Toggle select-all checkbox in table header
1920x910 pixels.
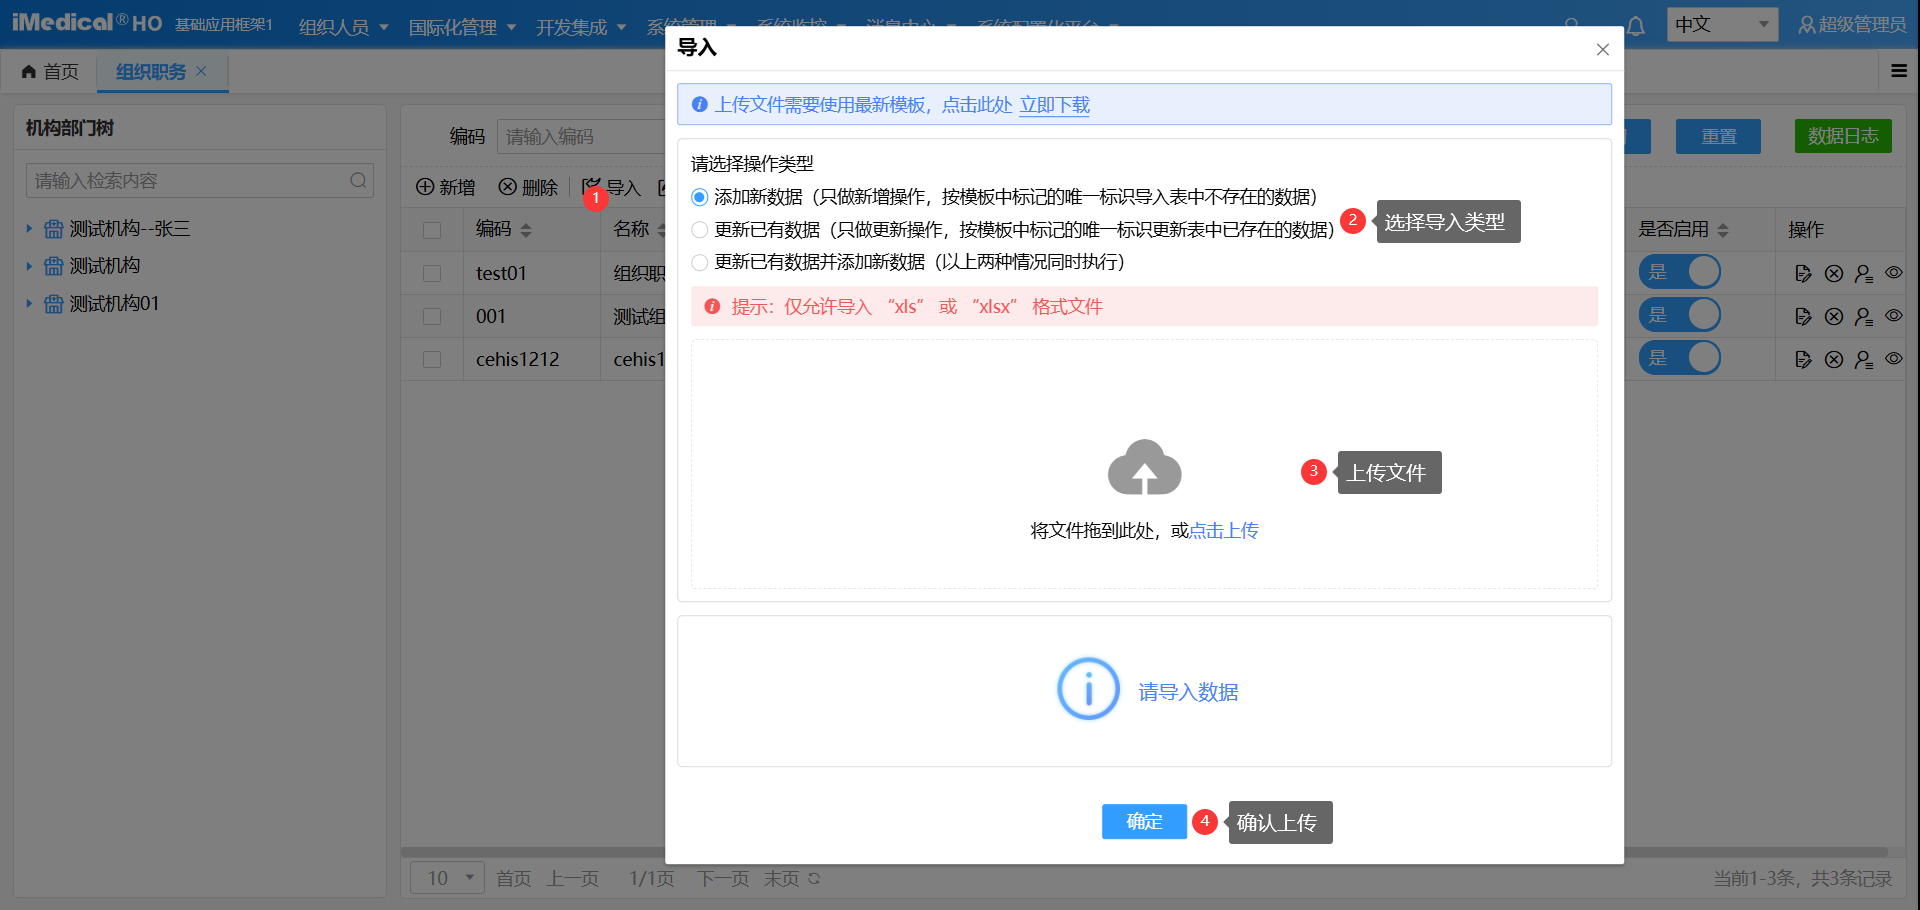point(432,230)
